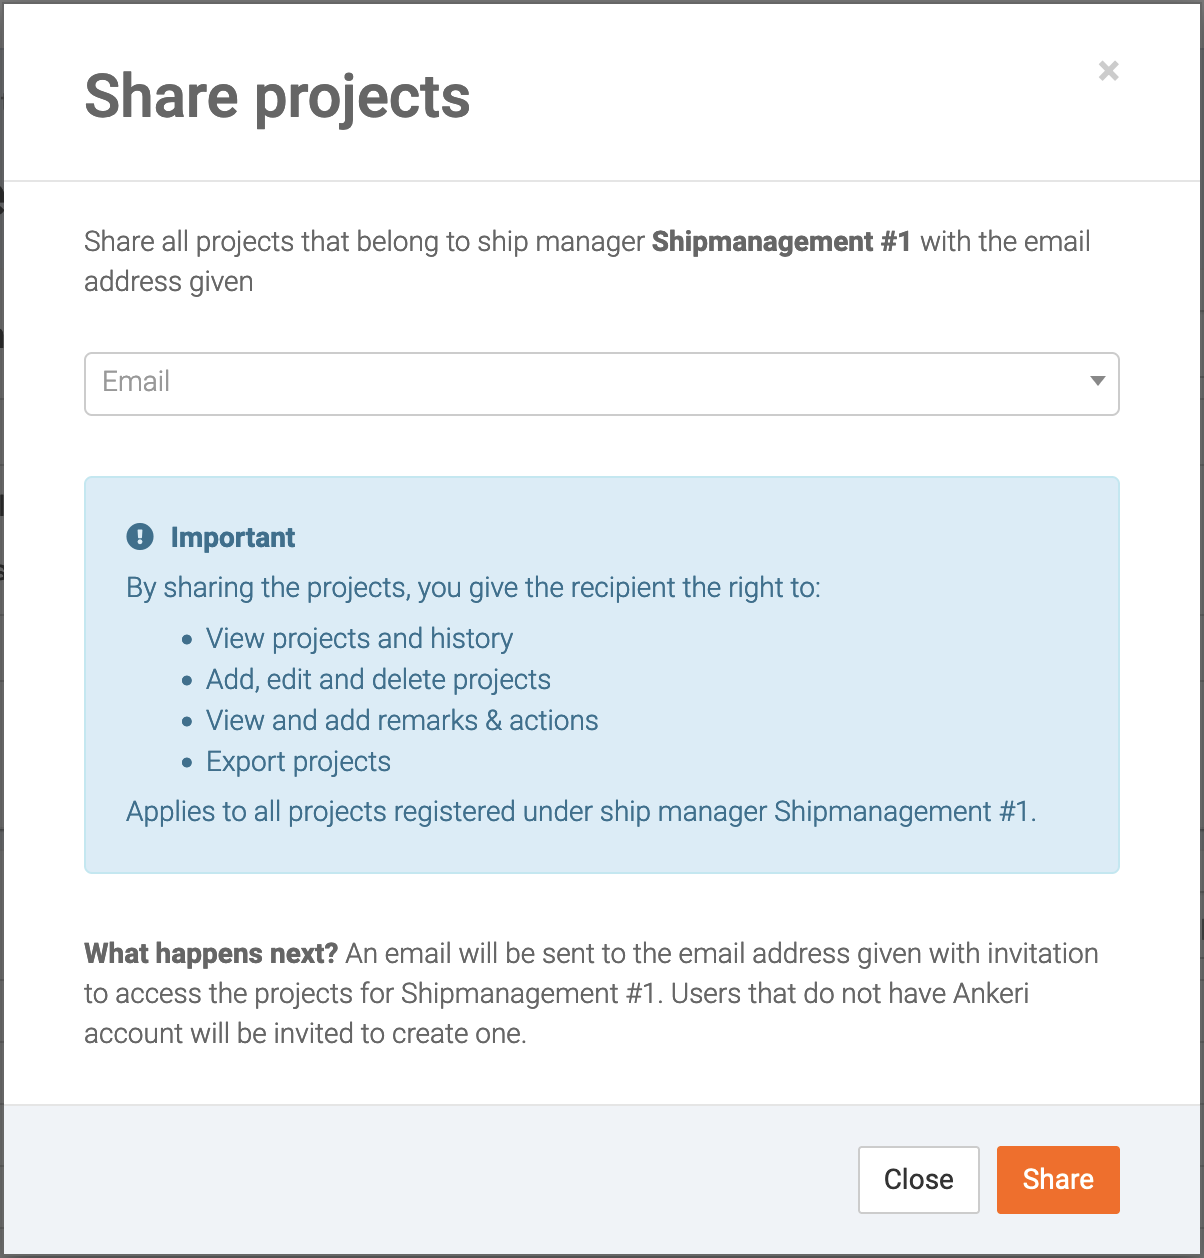Click the exclamation mark Important icon
The width and height of the screenshot is (1204, 1258).
pos(140,537)
